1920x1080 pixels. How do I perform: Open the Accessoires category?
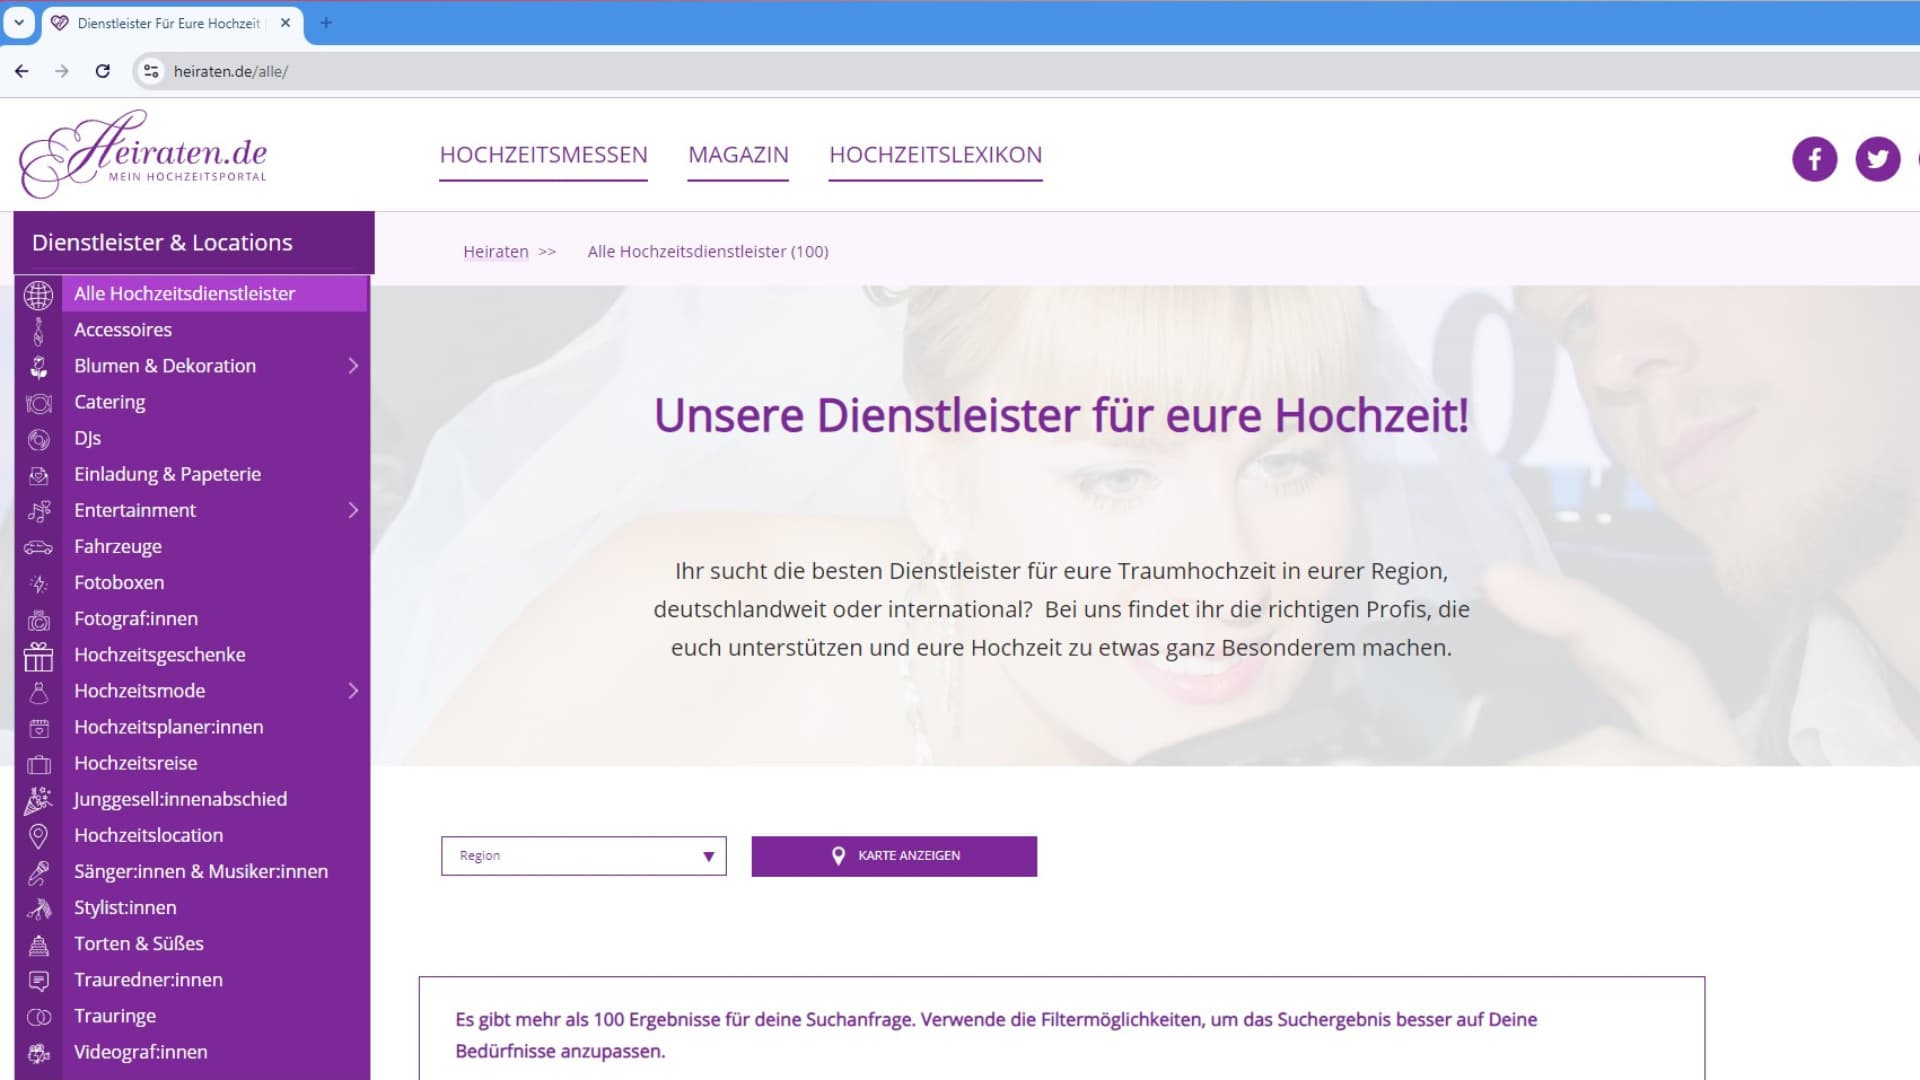pos(122,330)
